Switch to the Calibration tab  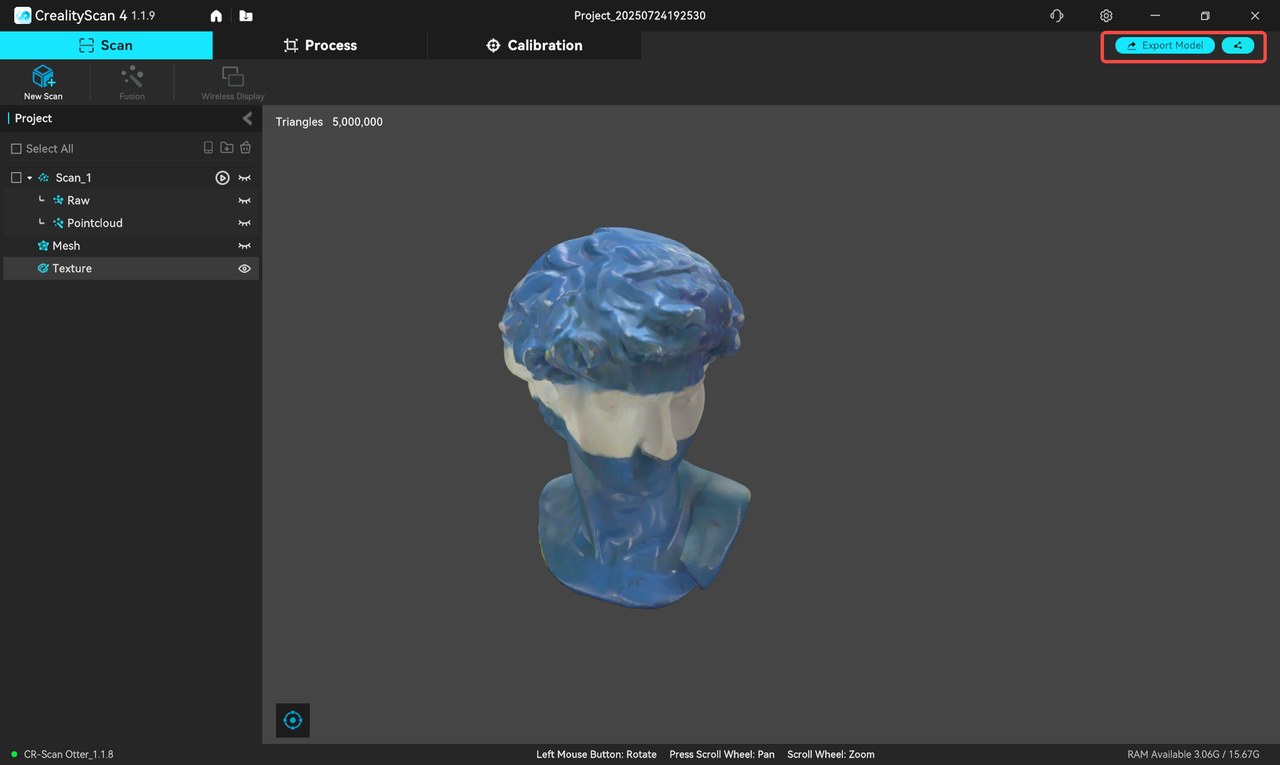coord(534,45)
